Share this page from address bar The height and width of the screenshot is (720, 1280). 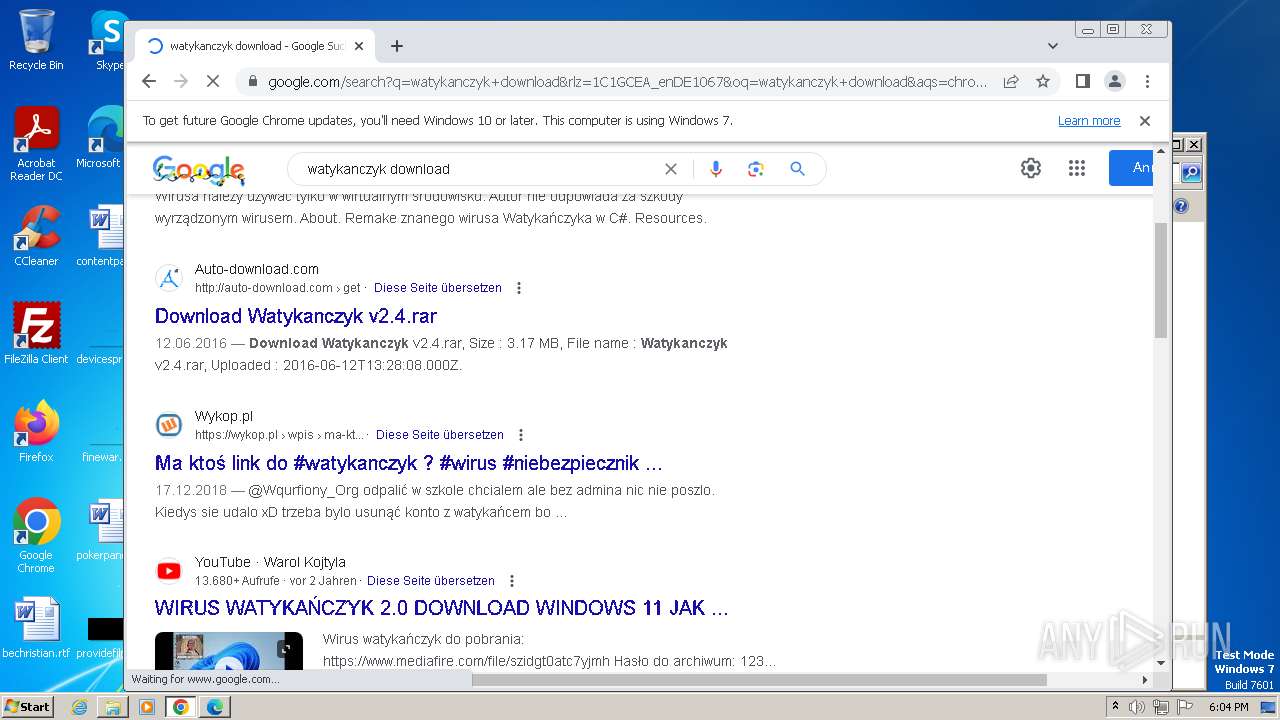pyautogui.click(x=1011, y=81)
